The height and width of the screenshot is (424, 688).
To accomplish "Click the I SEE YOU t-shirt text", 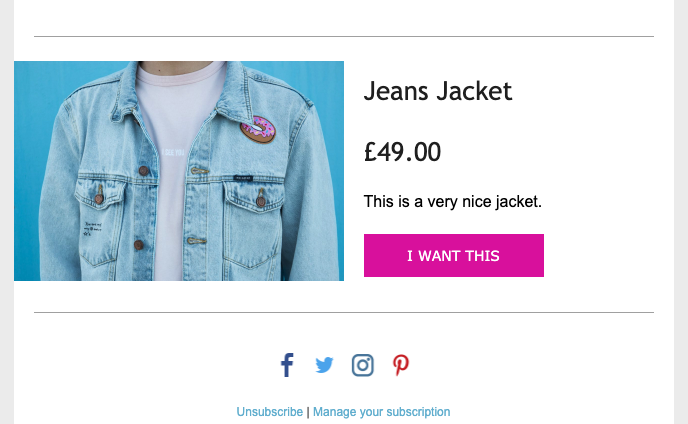I will coord(173,152).
